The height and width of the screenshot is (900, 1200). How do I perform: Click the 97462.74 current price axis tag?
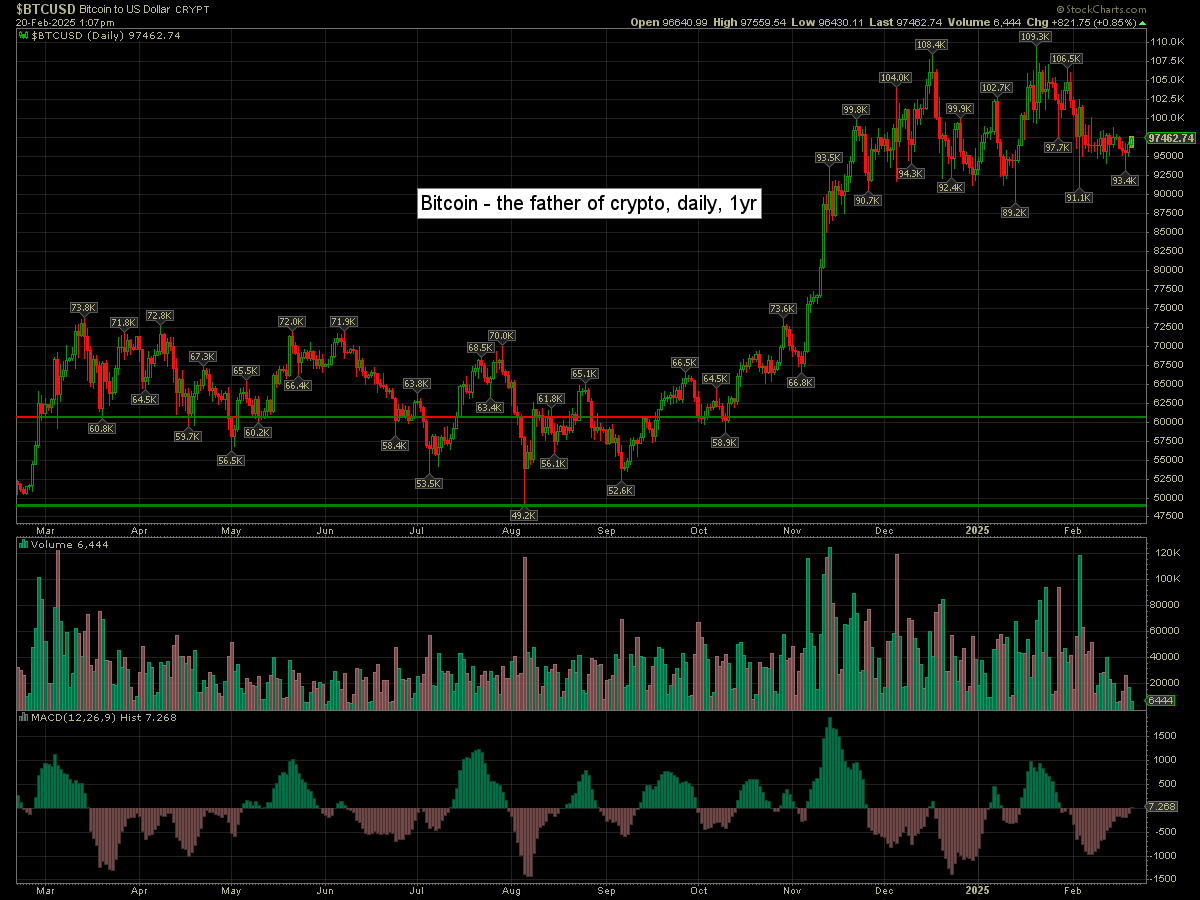point(1171,138)
